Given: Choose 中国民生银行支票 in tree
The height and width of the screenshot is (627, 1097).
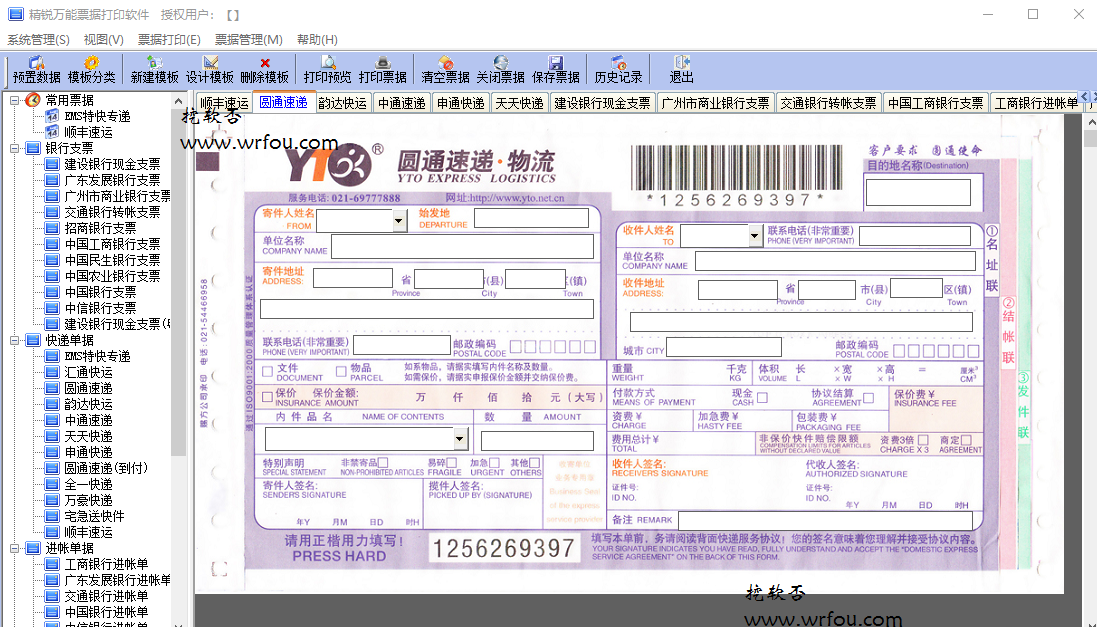Looking at the screenshot, I should 112,260.
